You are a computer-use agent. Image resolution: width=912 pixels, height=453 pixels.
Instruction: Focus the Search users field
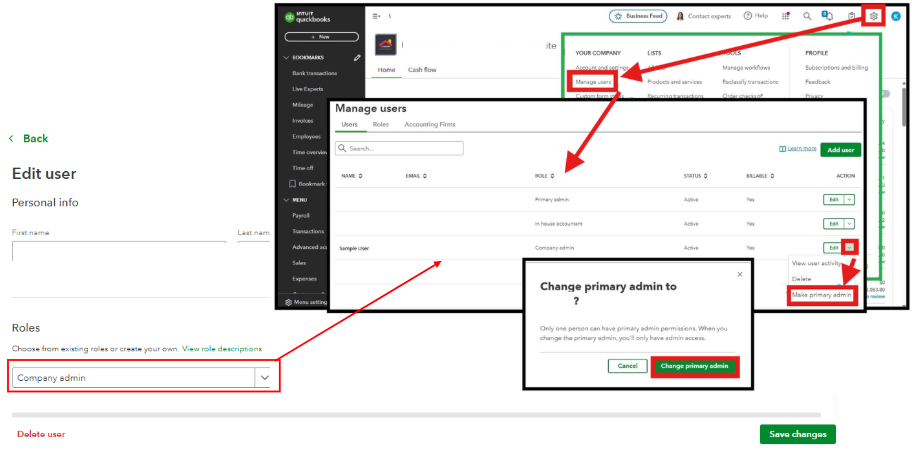(400, 148)
